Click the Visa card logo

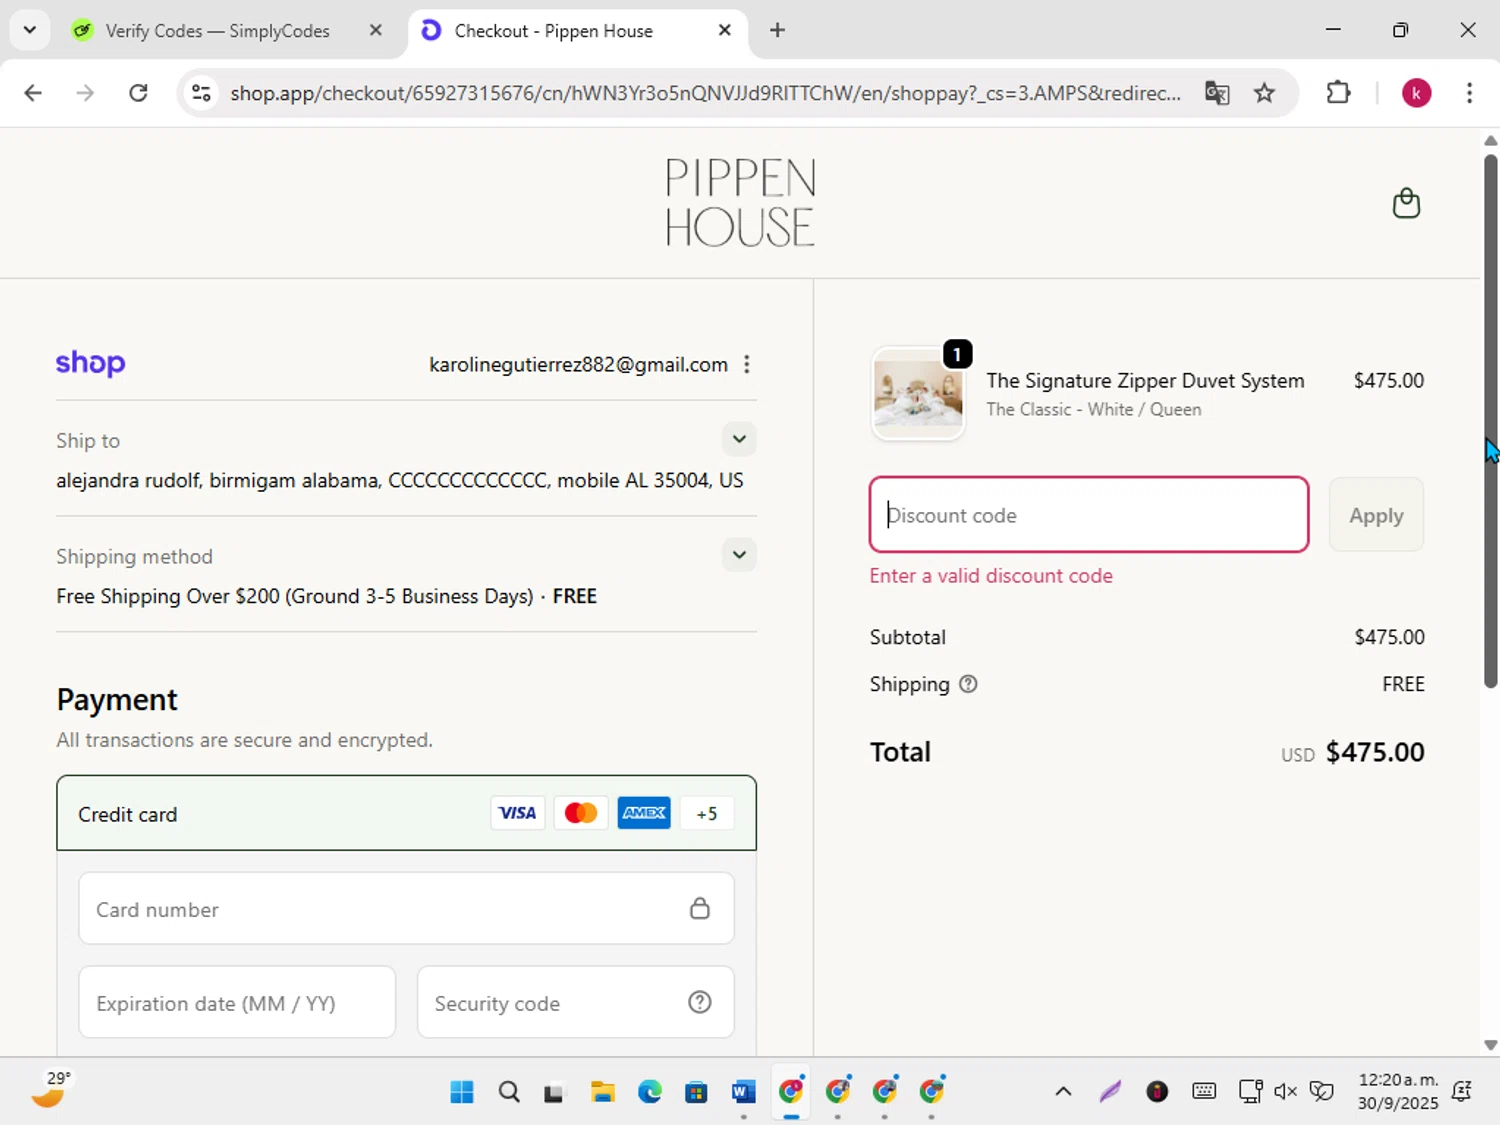[x=517, y=813]
